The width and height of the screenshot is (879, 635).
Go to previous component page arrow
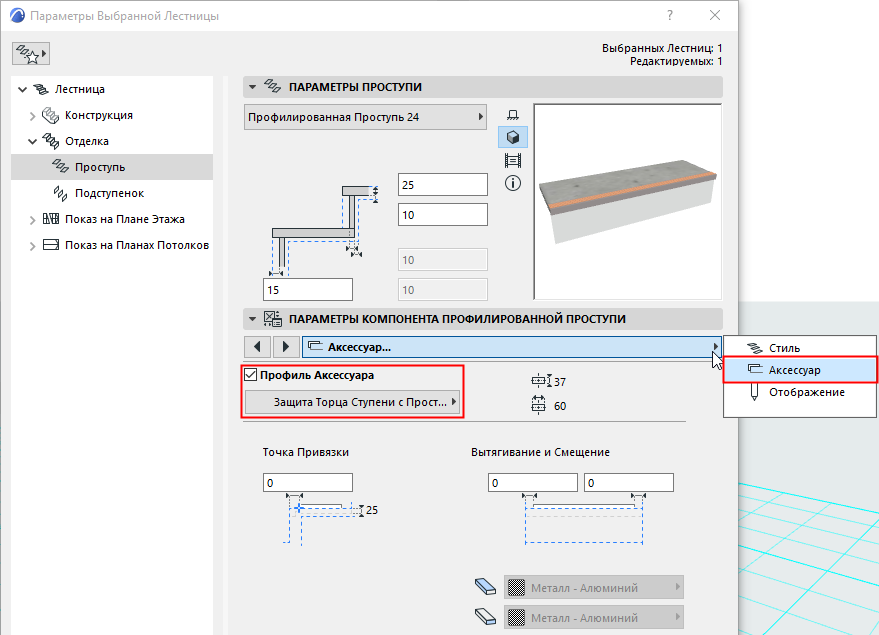click(257, 347)
